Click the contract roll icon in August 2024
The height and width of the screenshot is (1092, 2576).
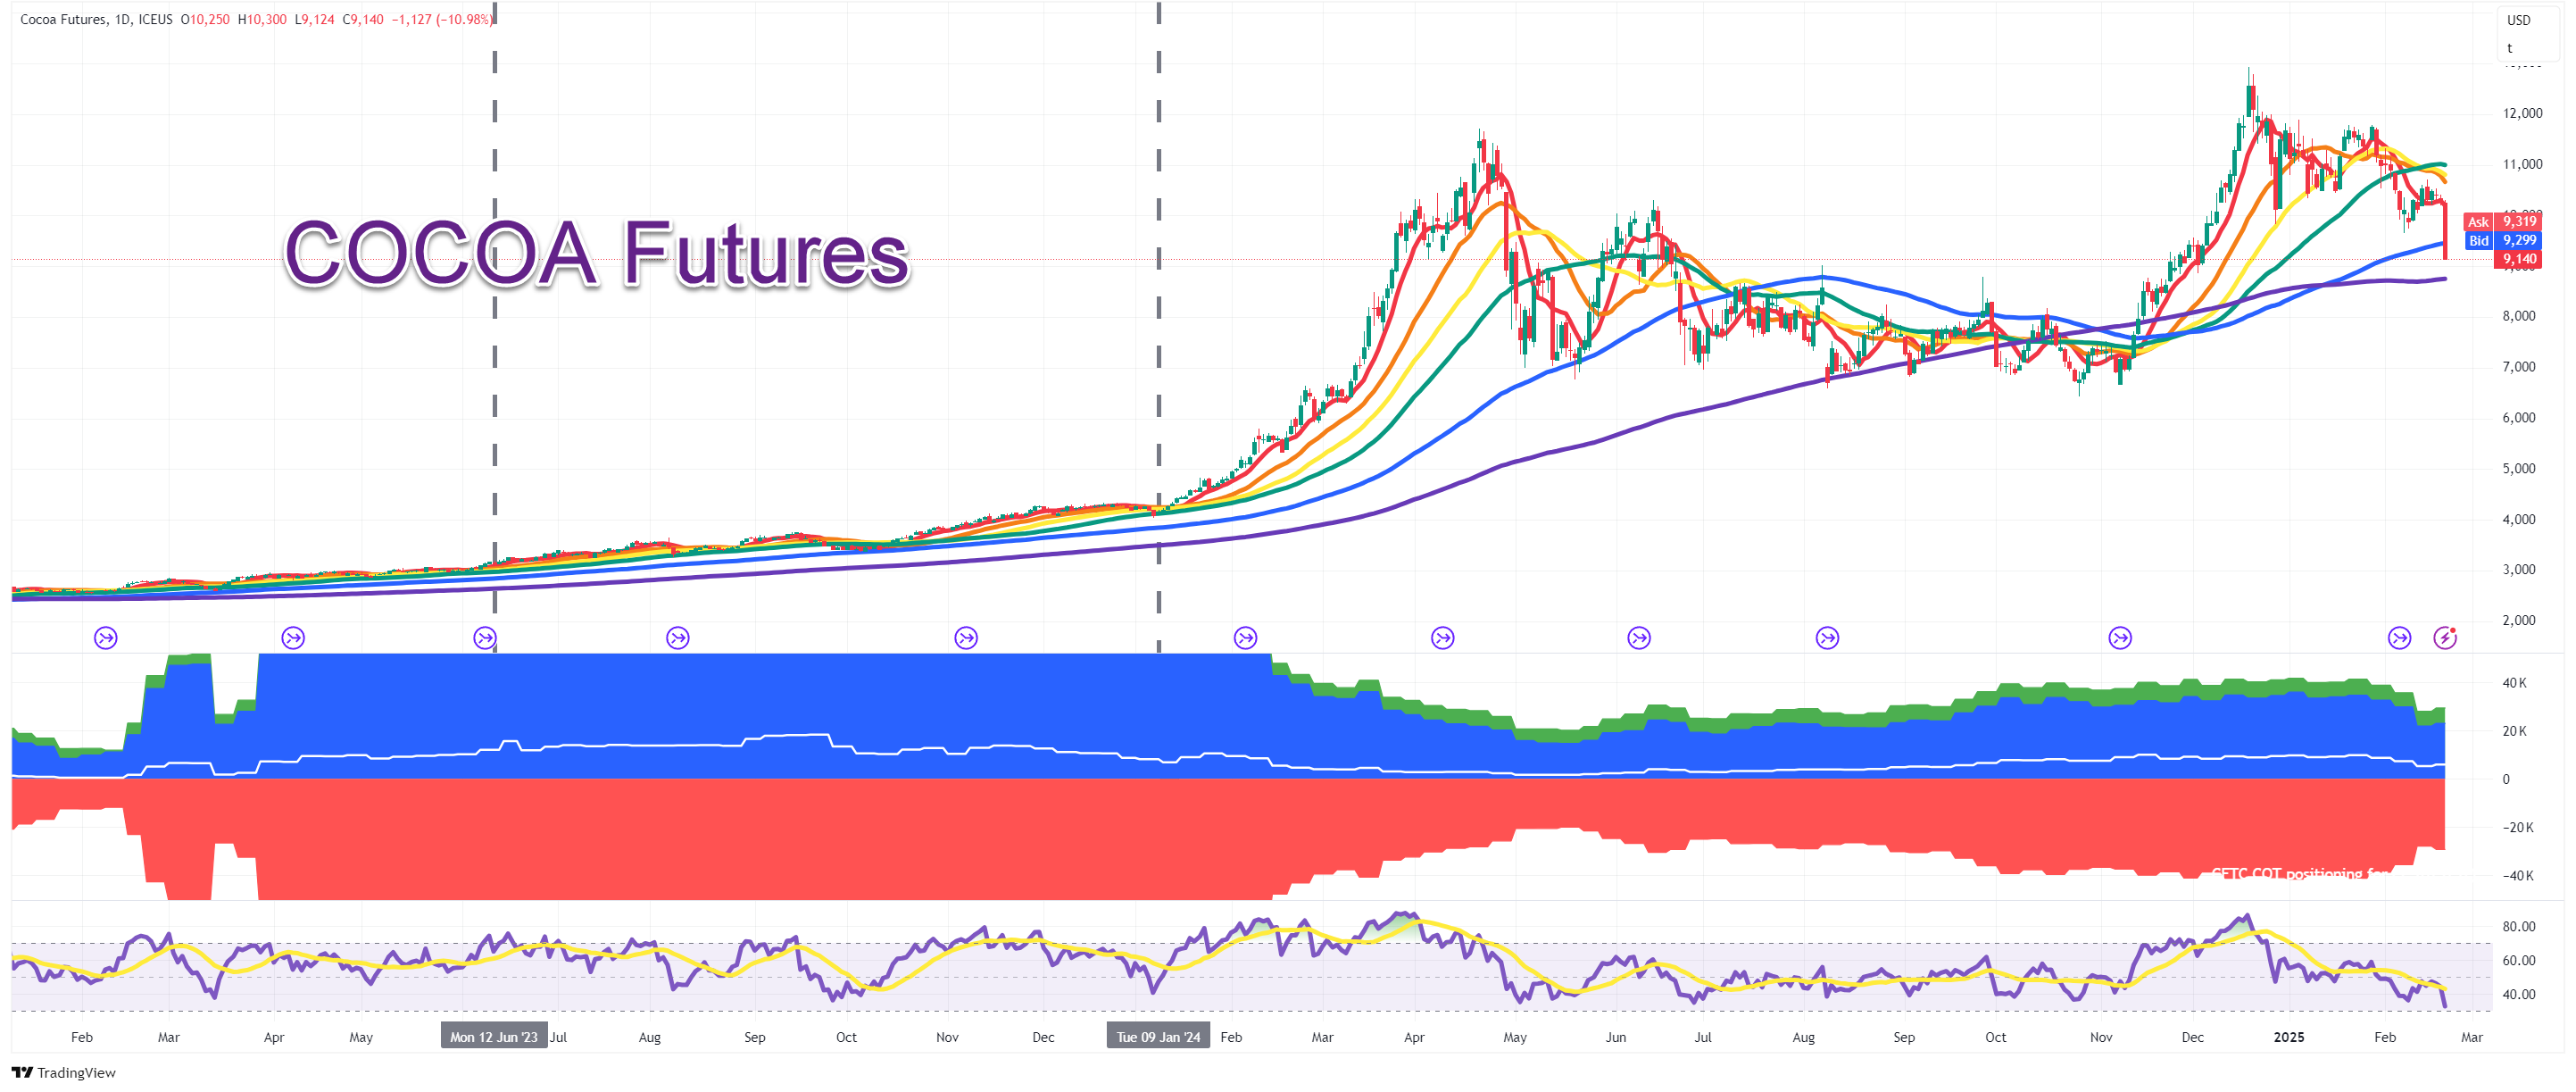[x=1827, y=638]
